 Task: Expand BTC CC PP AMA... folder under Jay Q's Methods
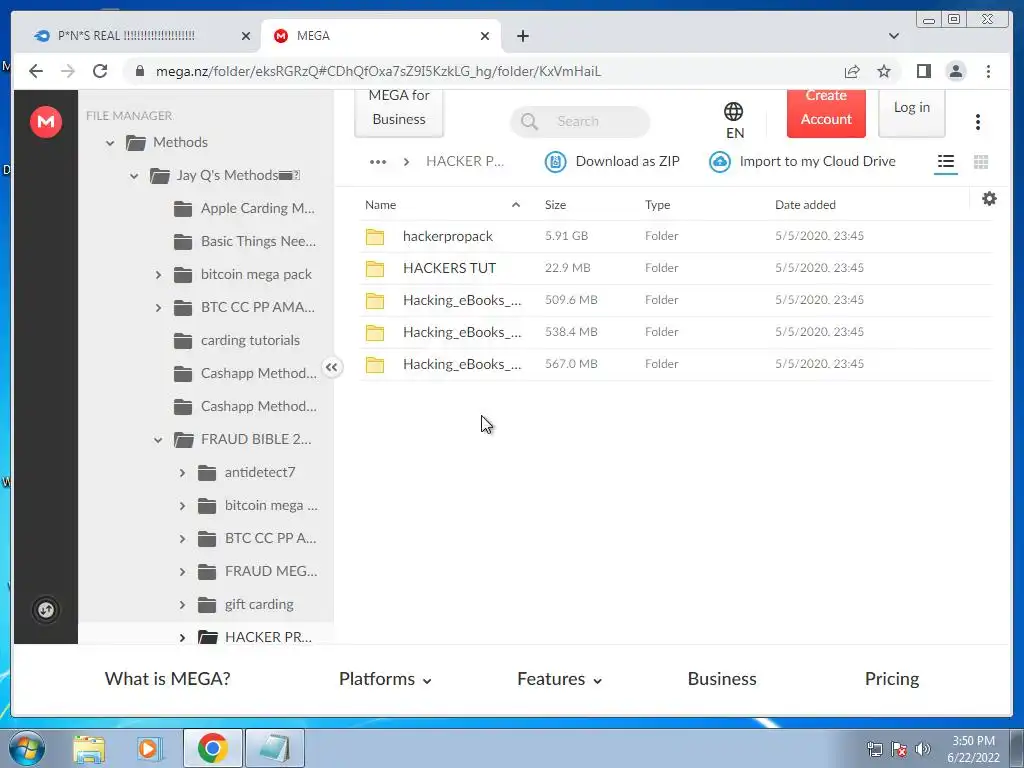click(158, 308)
